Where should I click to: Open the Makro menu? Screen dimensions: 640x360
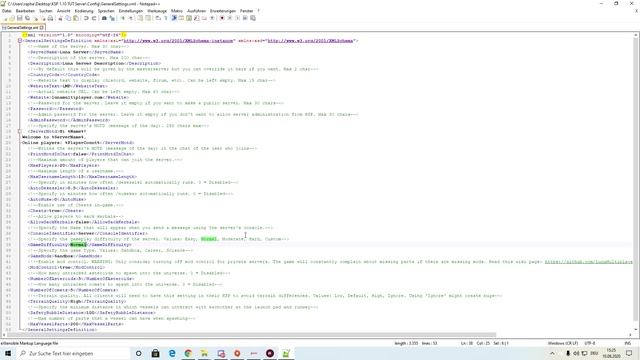177,11
